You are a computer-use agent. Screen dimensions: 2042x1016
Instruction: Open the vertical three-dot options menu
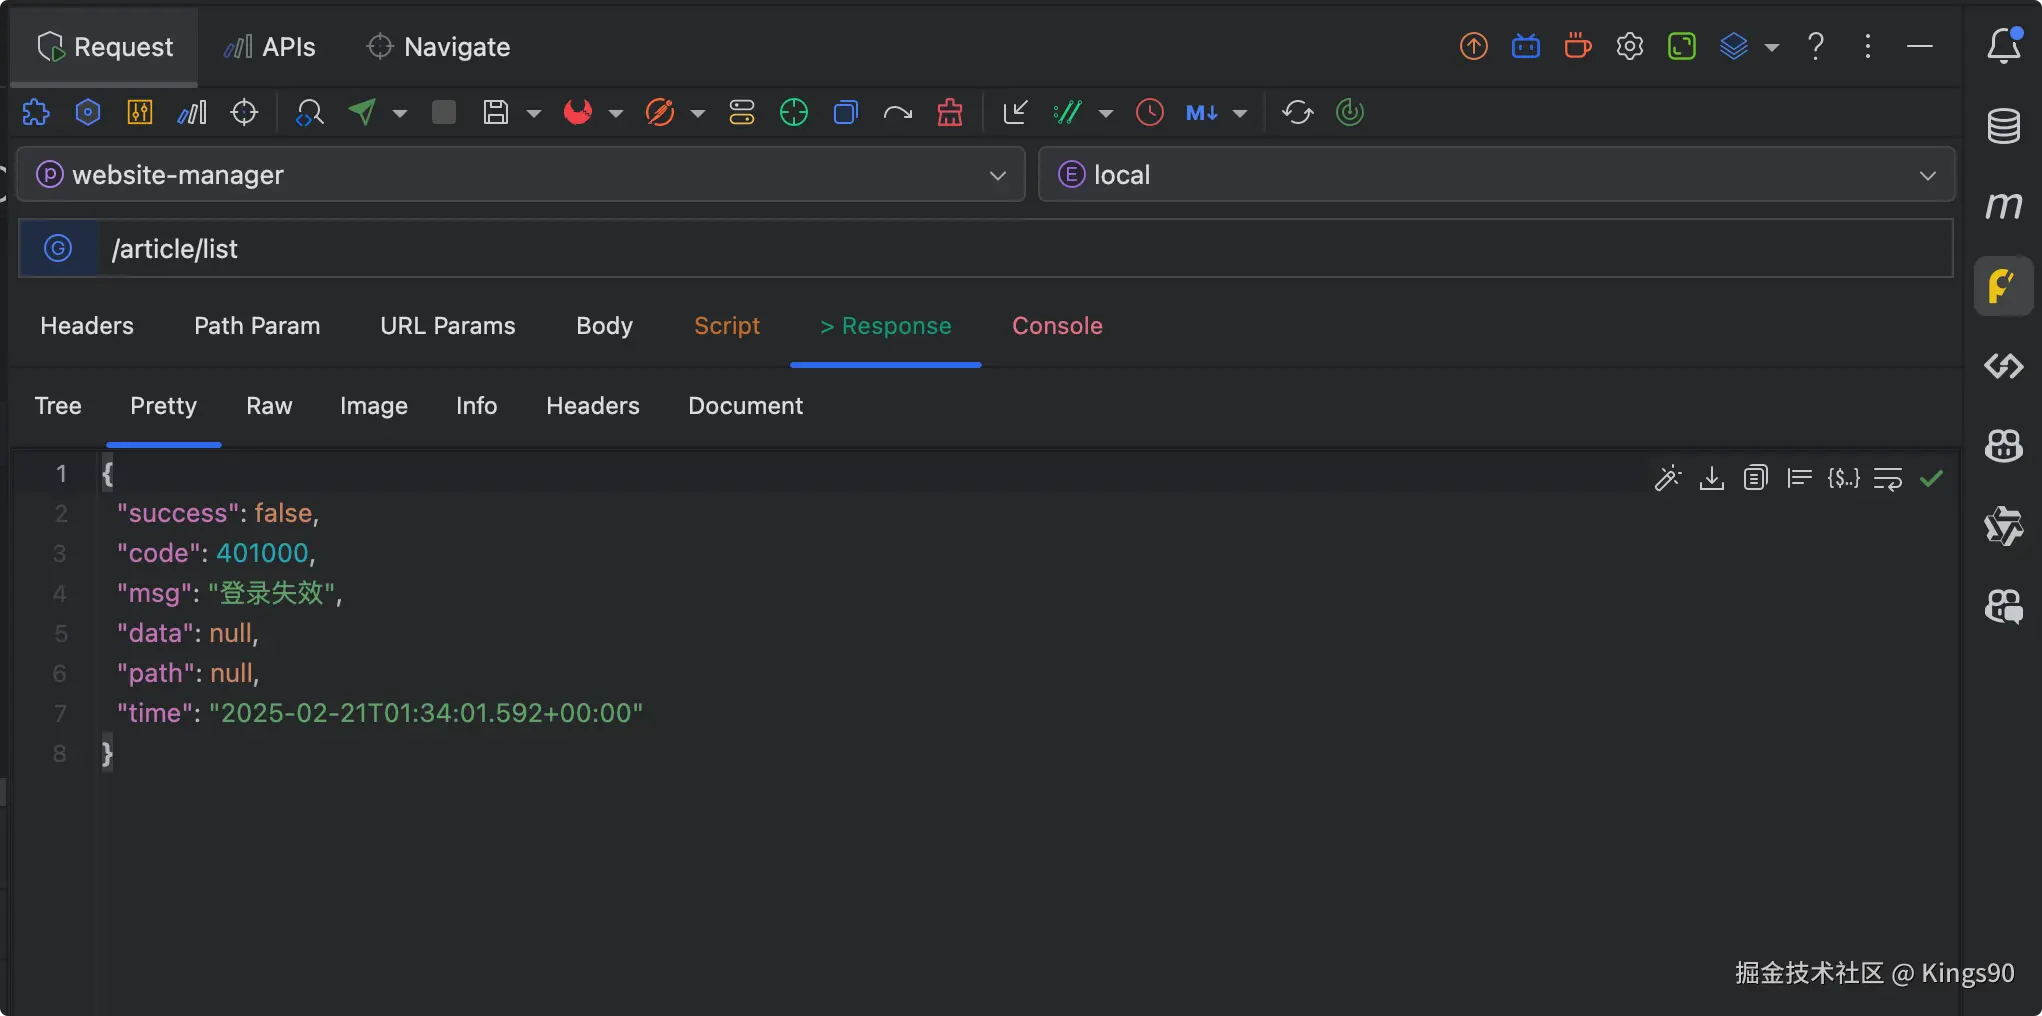[1868, 46]
